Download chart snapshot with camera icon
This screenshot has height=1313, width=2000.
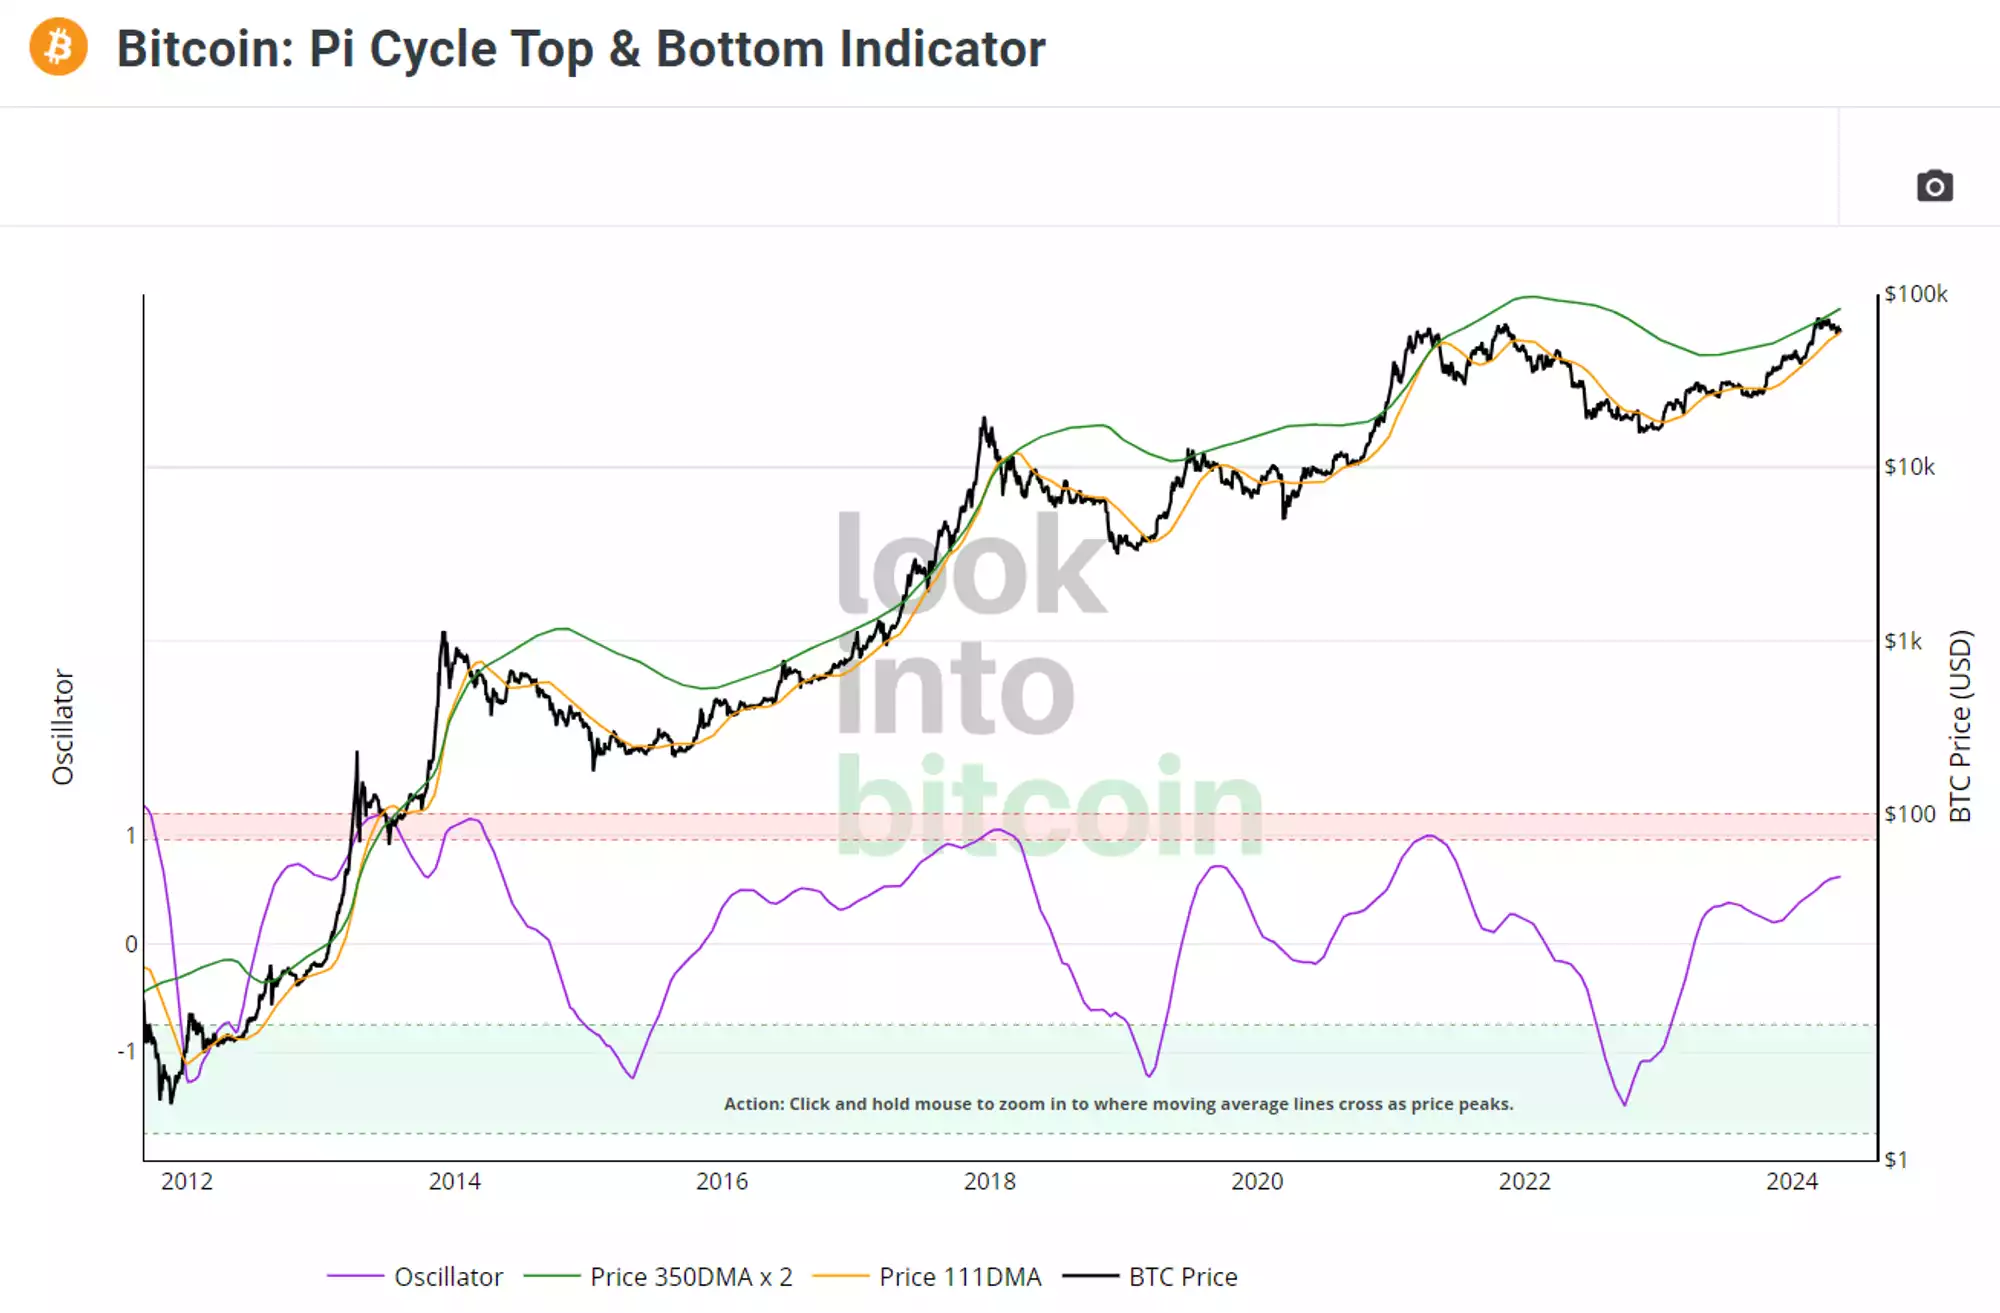(1934, 186)
